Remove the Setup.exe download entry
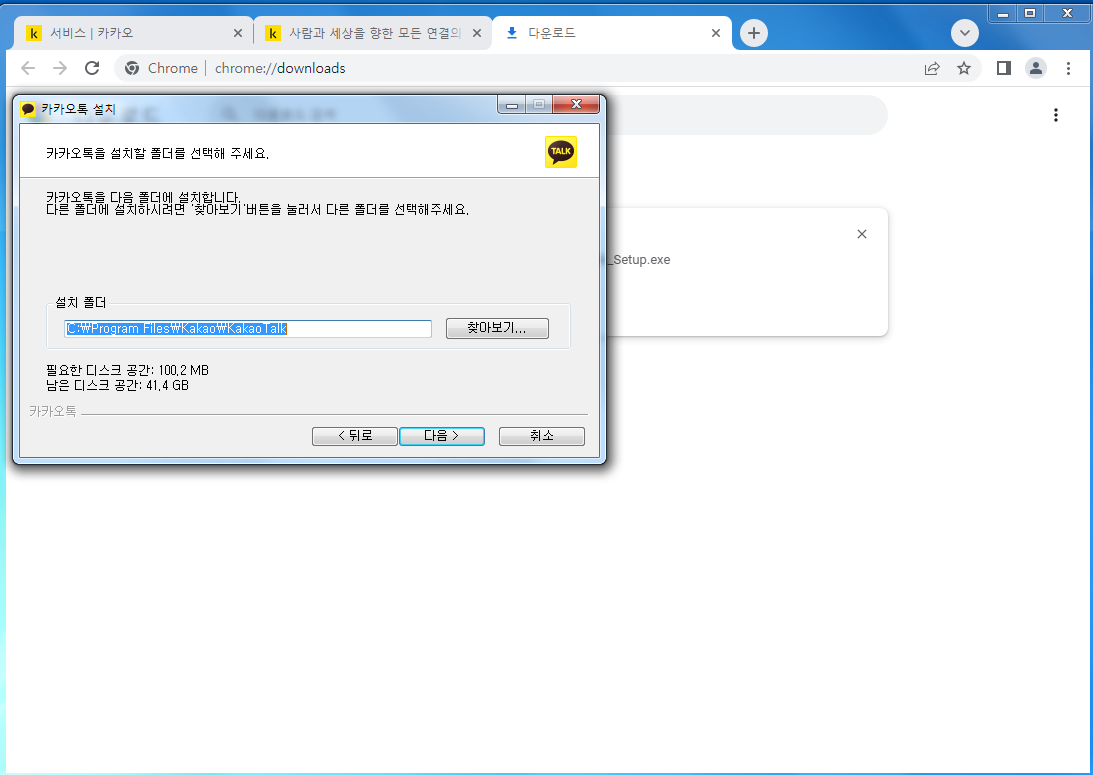 click(x=862, y=234)
